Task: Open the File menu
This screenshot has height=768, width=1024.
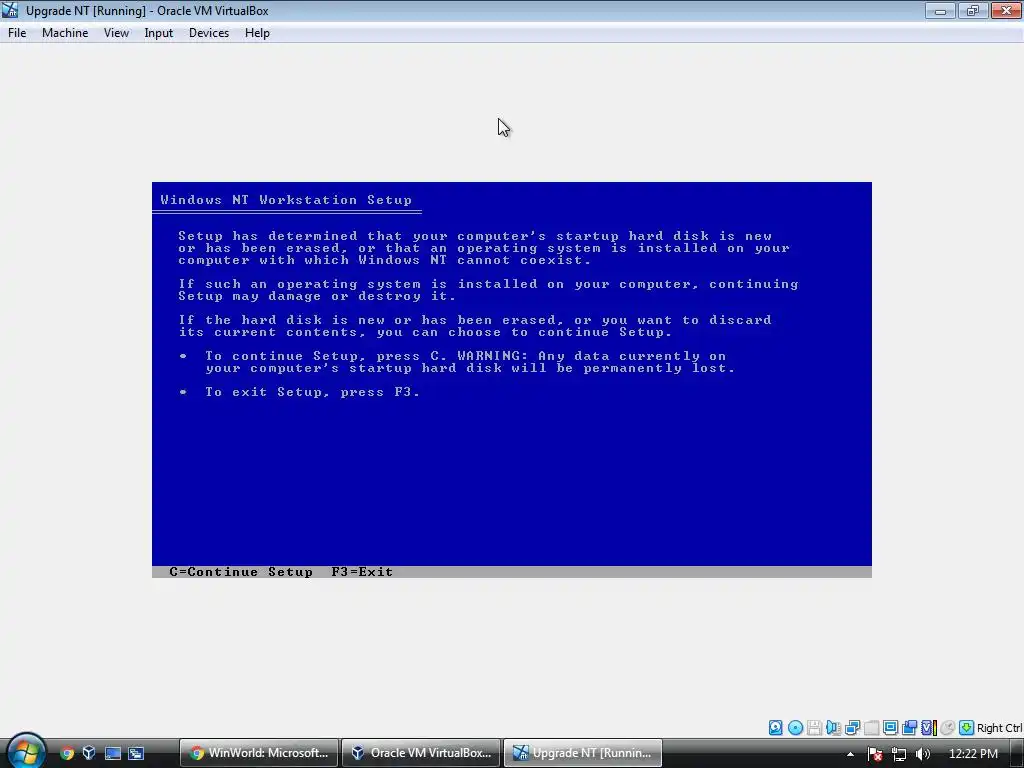Action: pyautogui.click(x=17, y=33)
